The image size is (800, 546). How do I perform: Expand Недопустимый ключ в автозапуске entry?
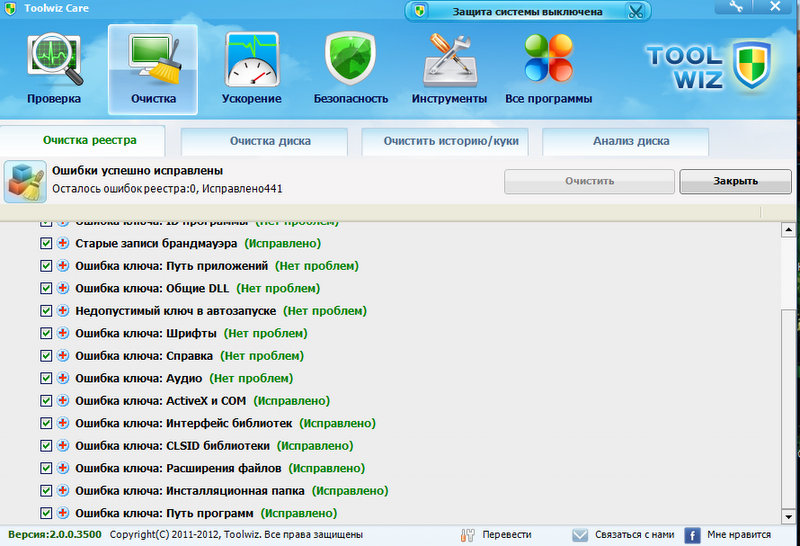63,310
